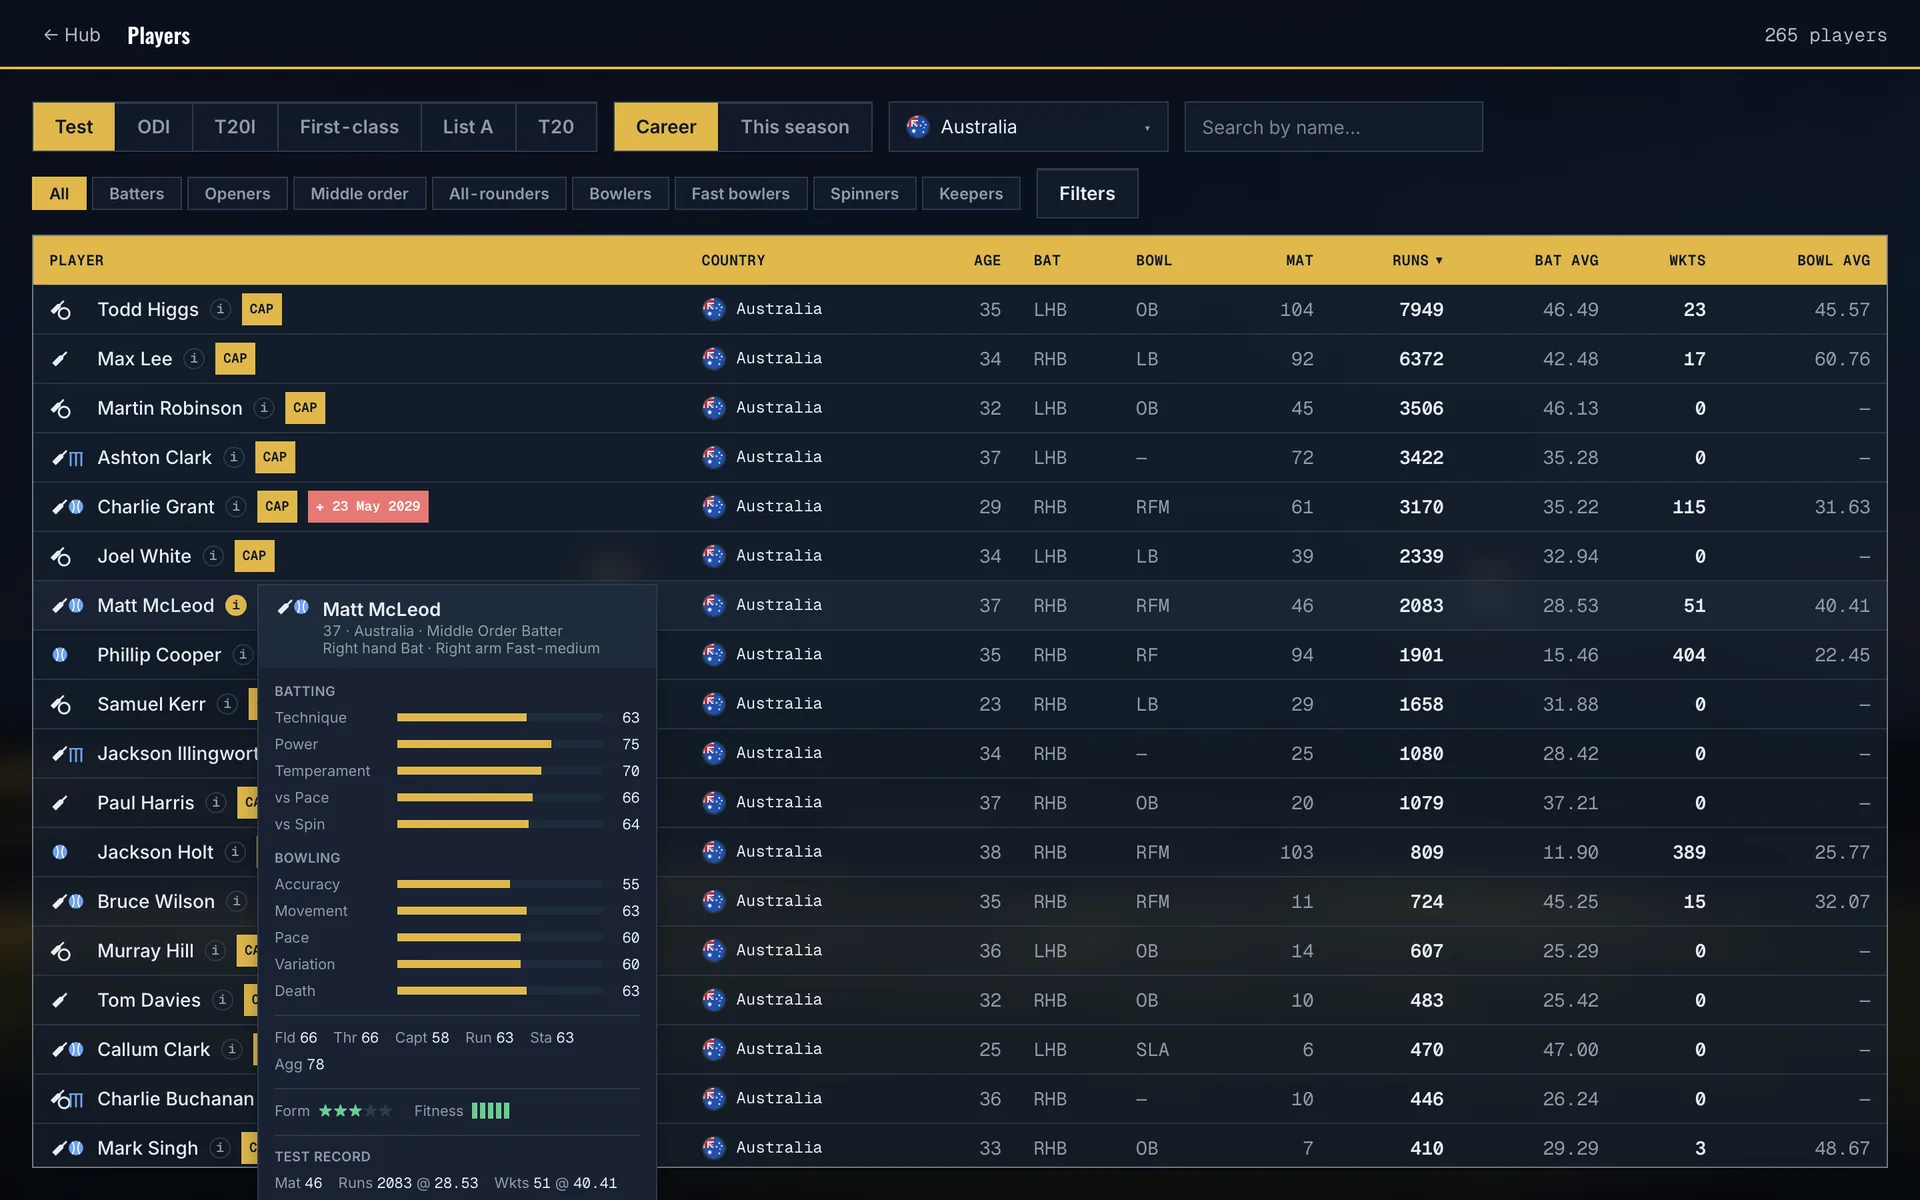
Task: Click the Form star rating in popup
Action: [x=355, y=1111]
